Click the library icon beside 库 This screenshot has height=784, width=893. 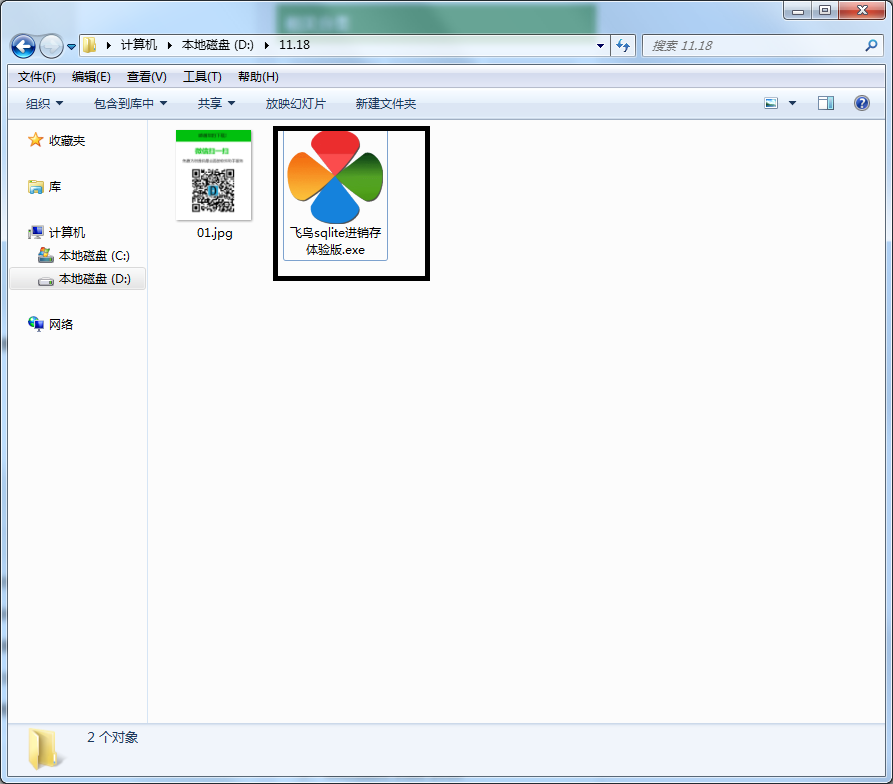tap(35, 186)
